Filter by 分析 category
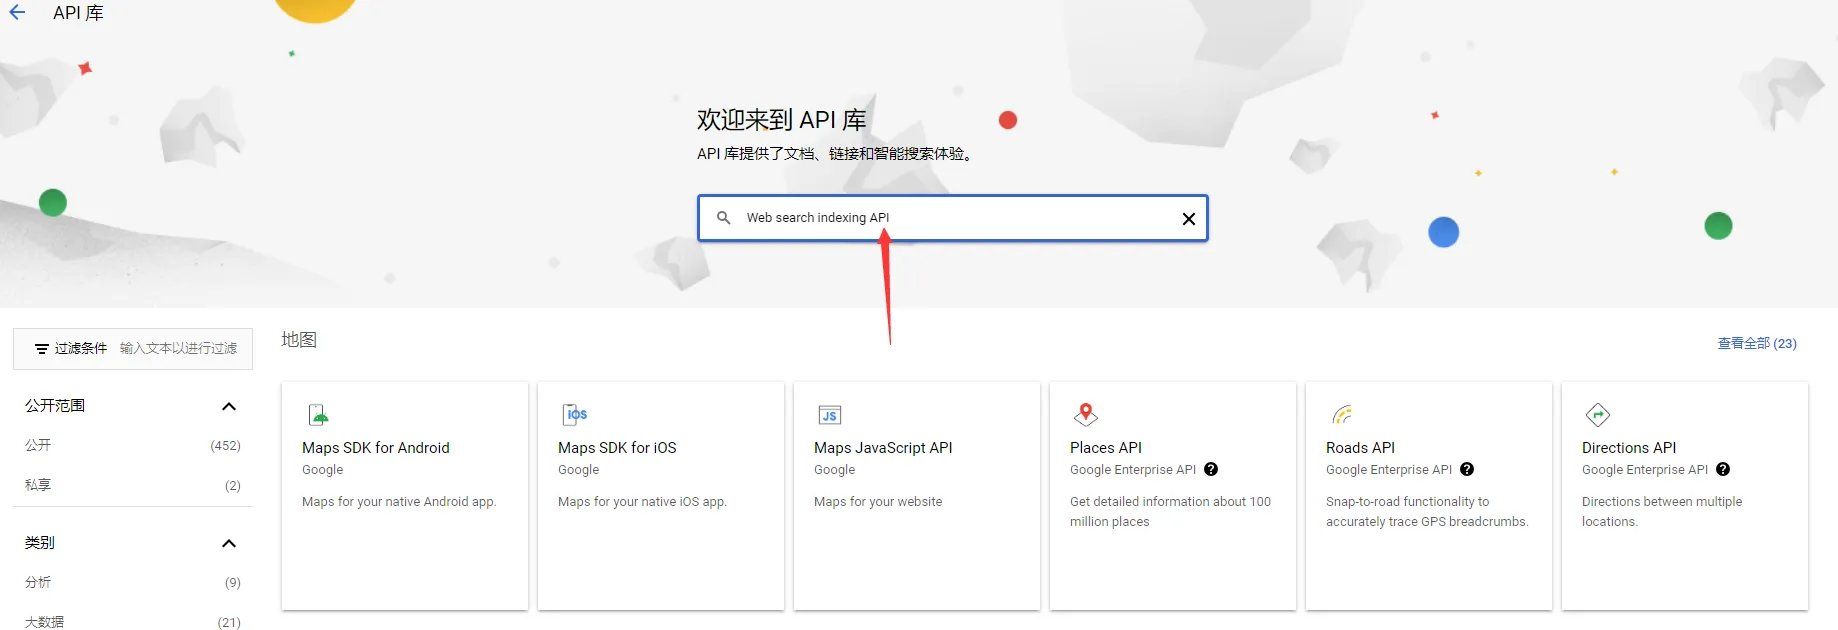Screen dimensions: 1838x630 pos(38,582)
